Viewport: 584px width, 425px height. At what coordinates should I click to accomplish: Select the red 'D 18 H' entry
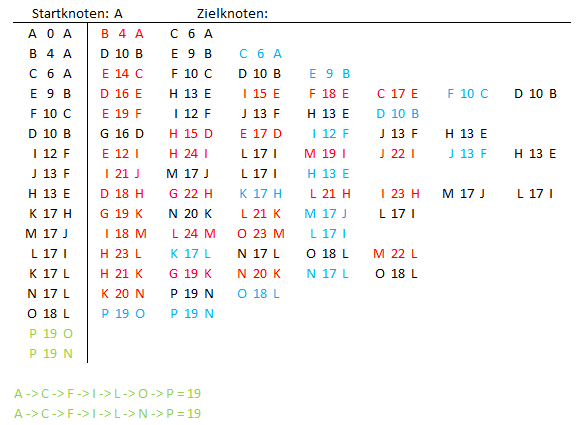click(122, 194)
